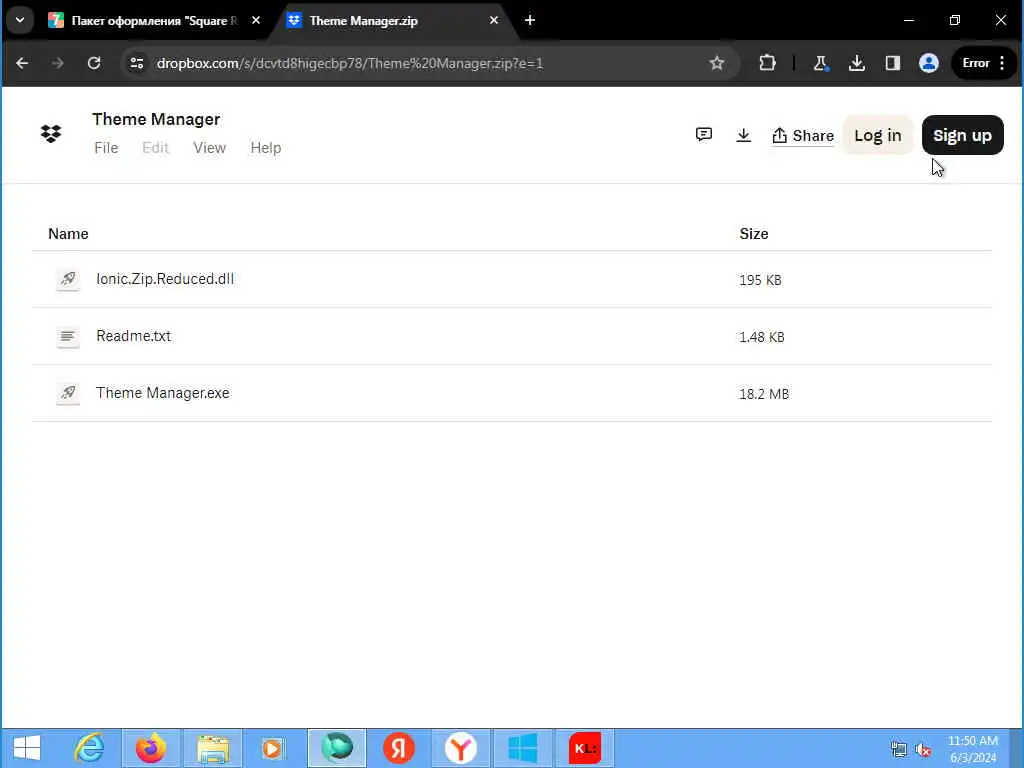Click the rocket icon for Ionic.Zip.Reduced.dll
The height and width of the screenshot is (768, 1024).
pos(68,280)
